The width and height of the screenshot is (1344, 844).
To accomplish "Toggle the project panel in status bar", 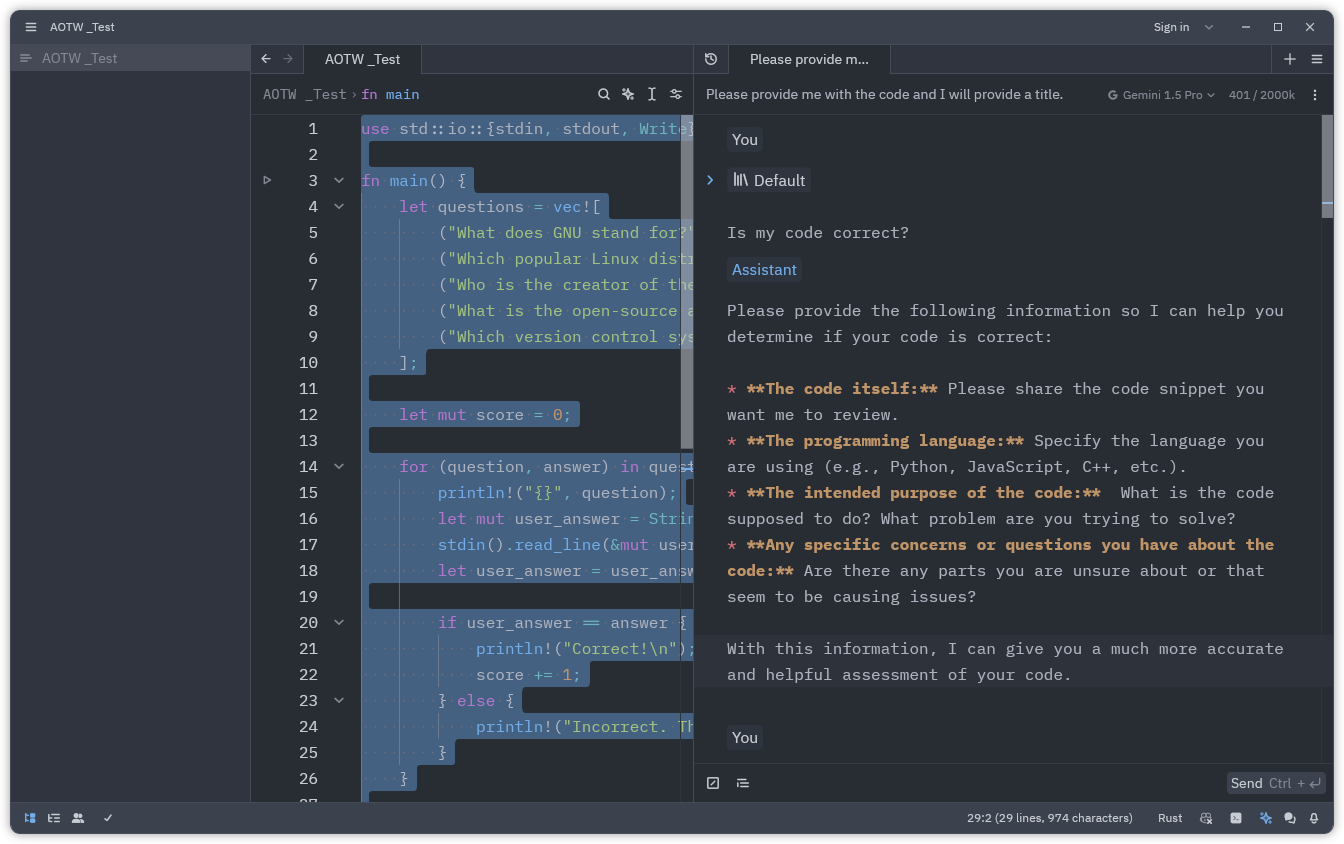I will pos(30,818).
